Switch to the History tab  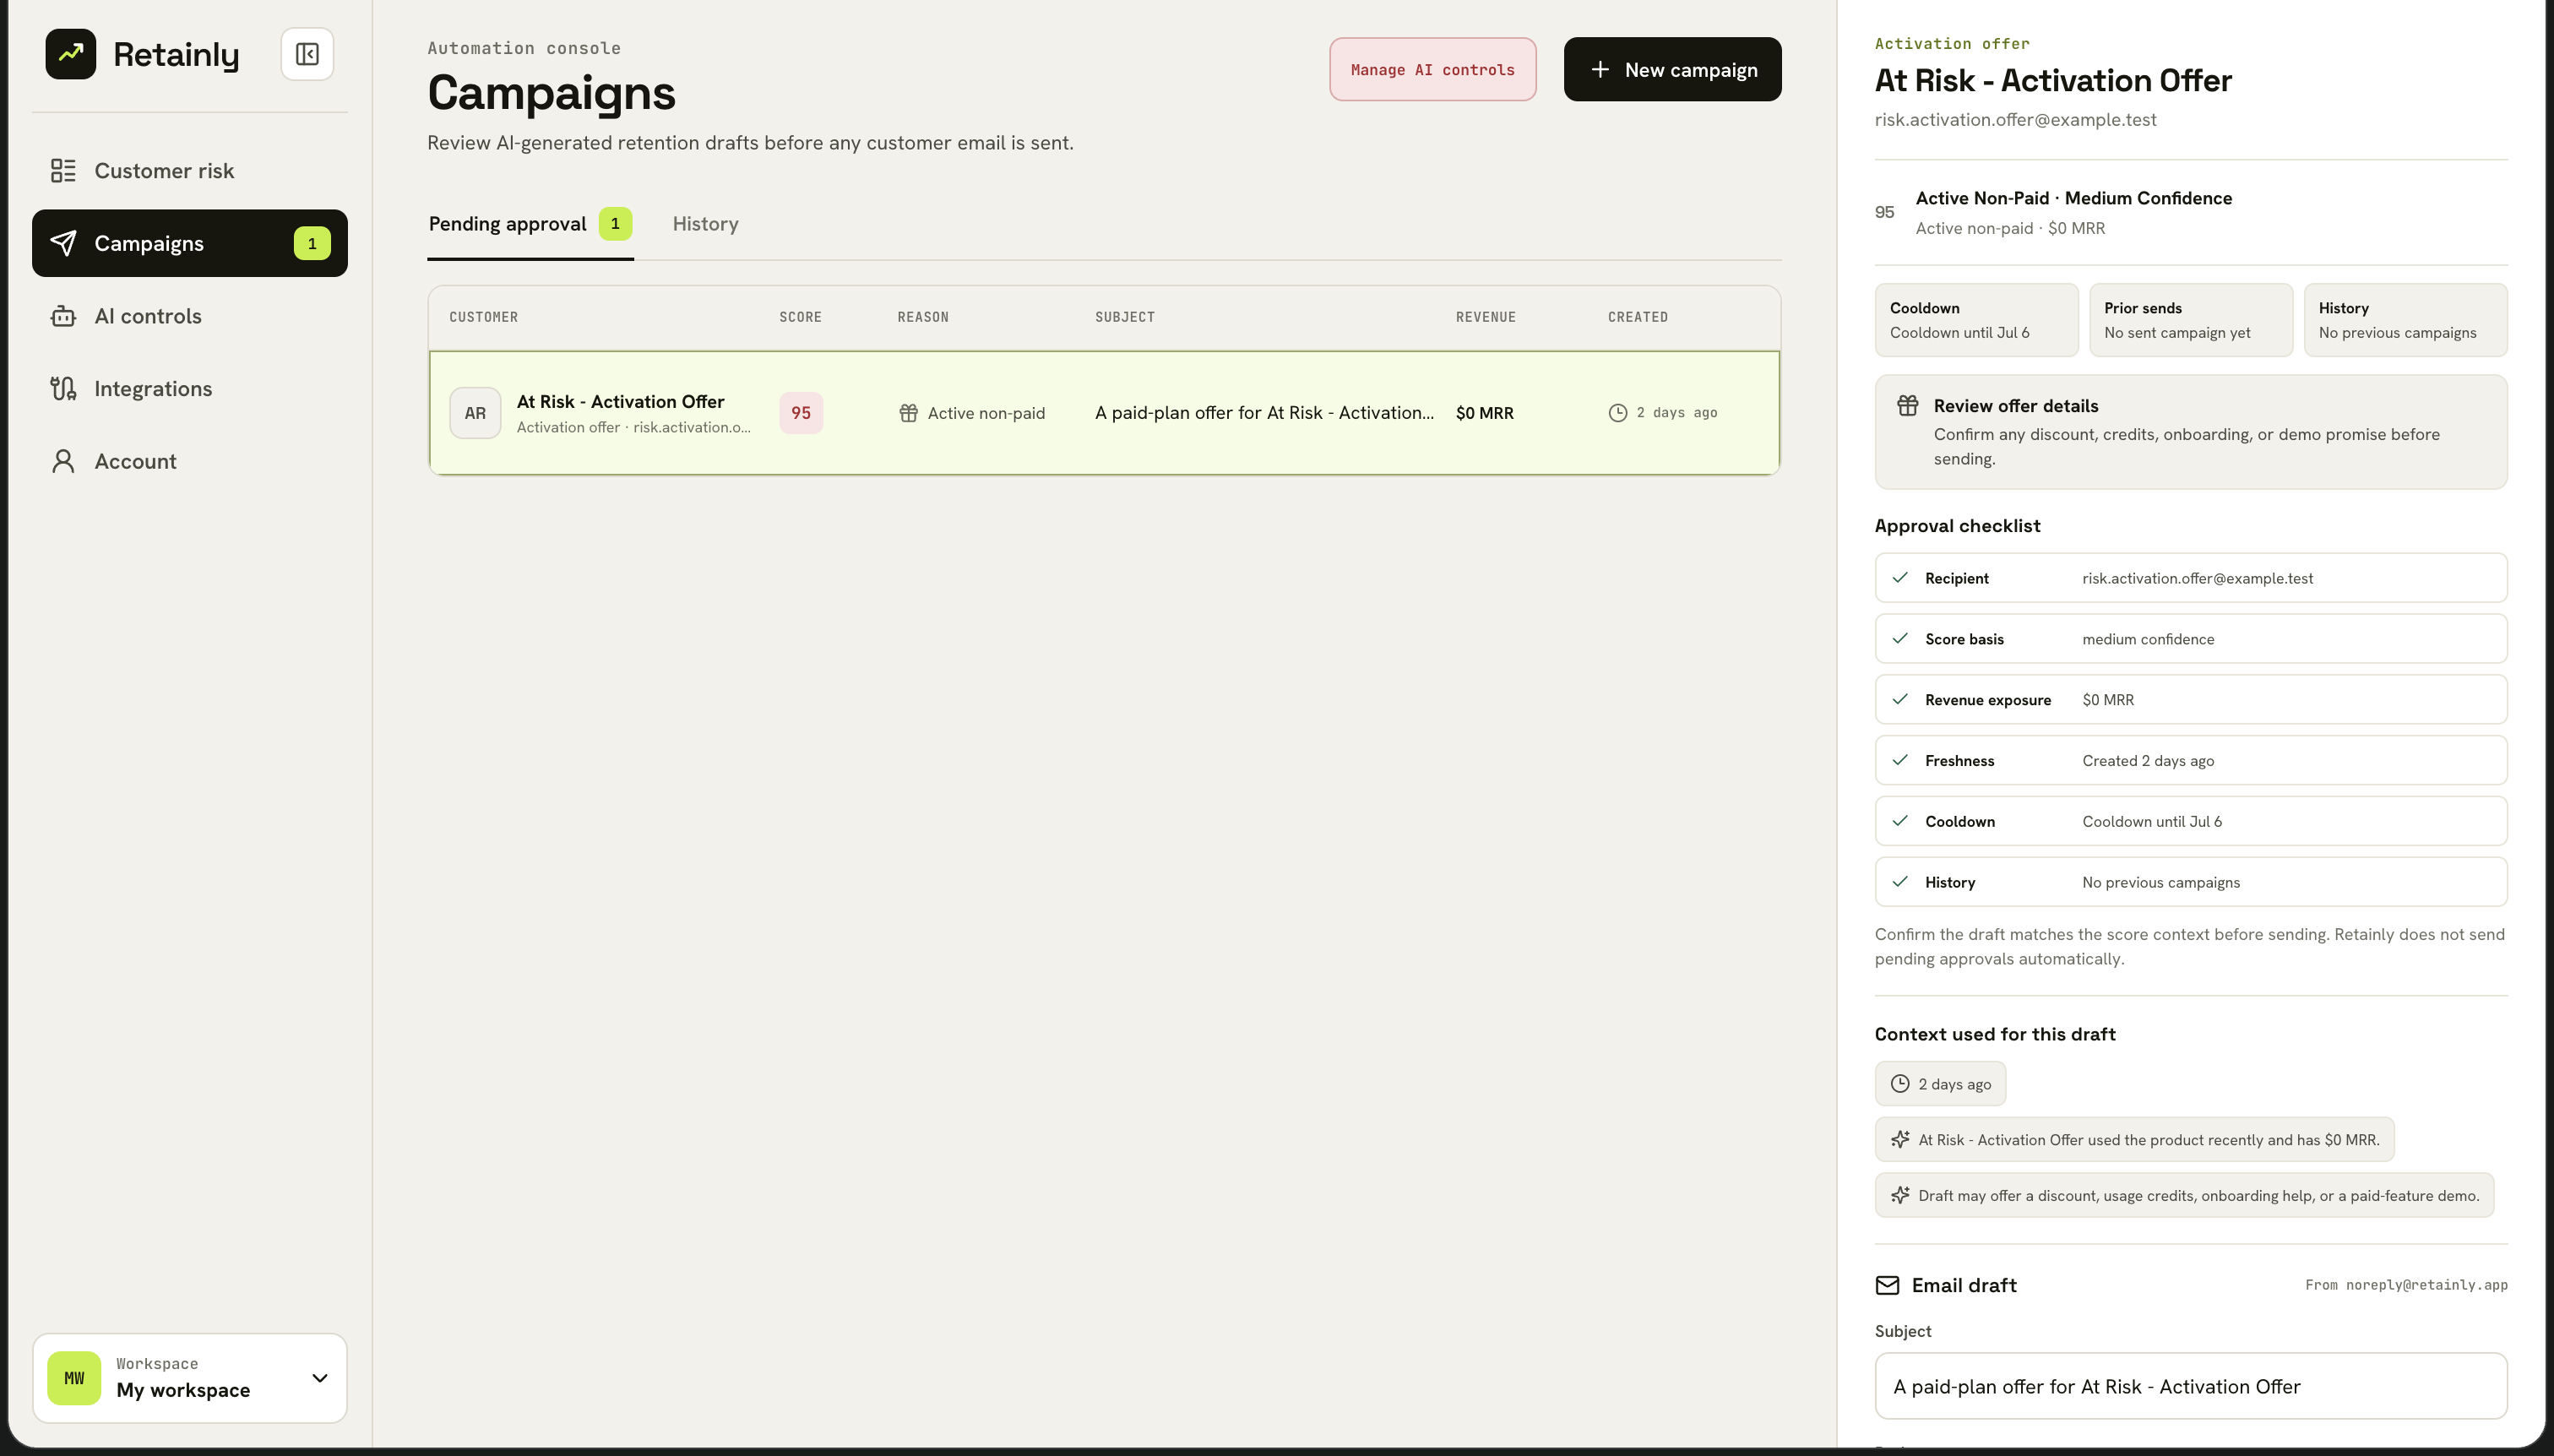705,224
